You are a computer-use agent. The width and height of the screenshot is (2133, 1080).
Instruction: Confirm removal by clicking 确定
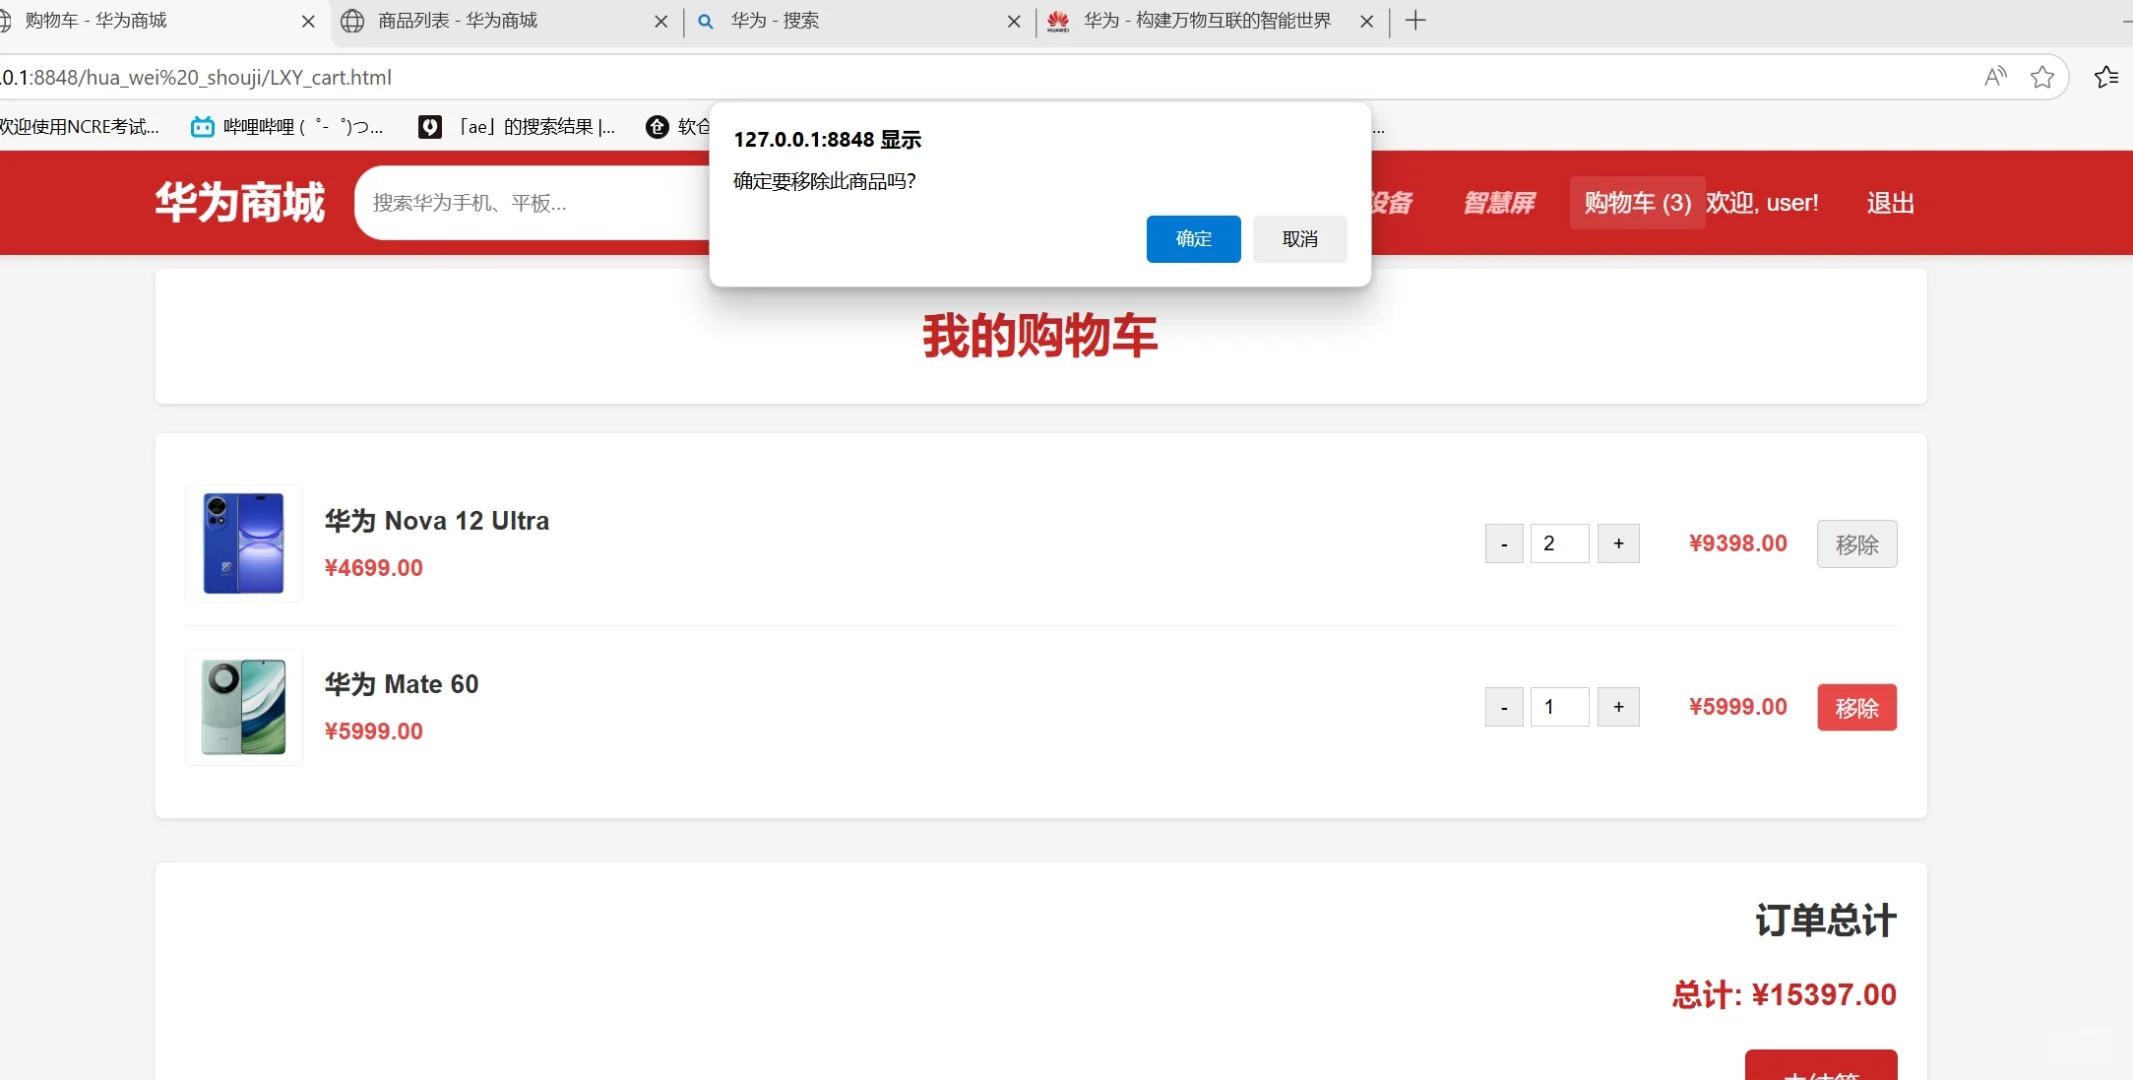pos(1192,238)
